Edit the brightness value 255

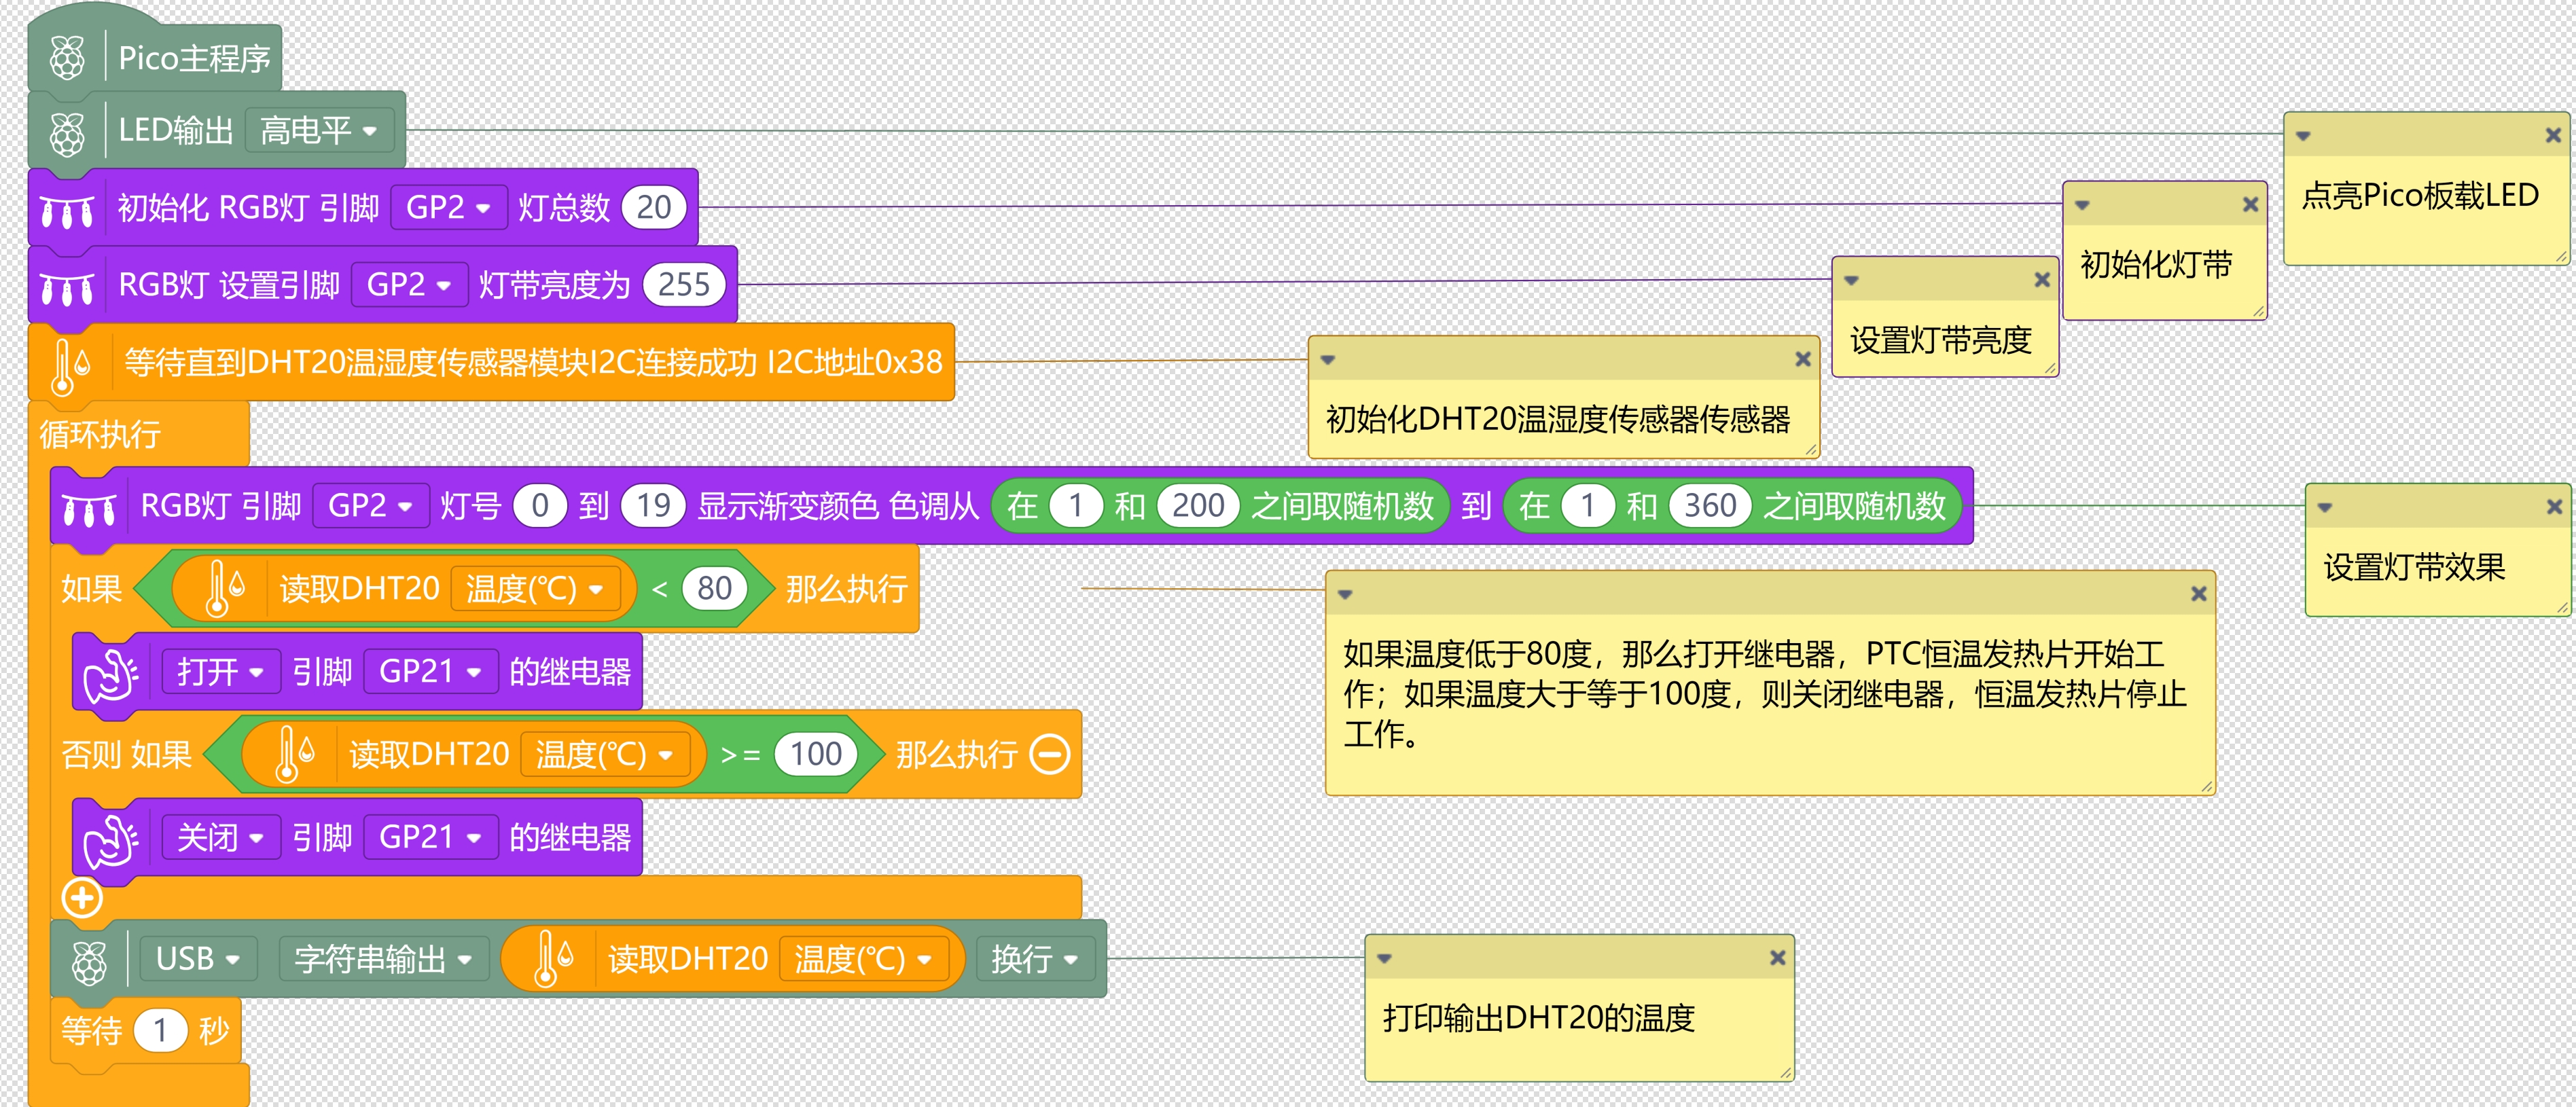[x=684, y=285]
